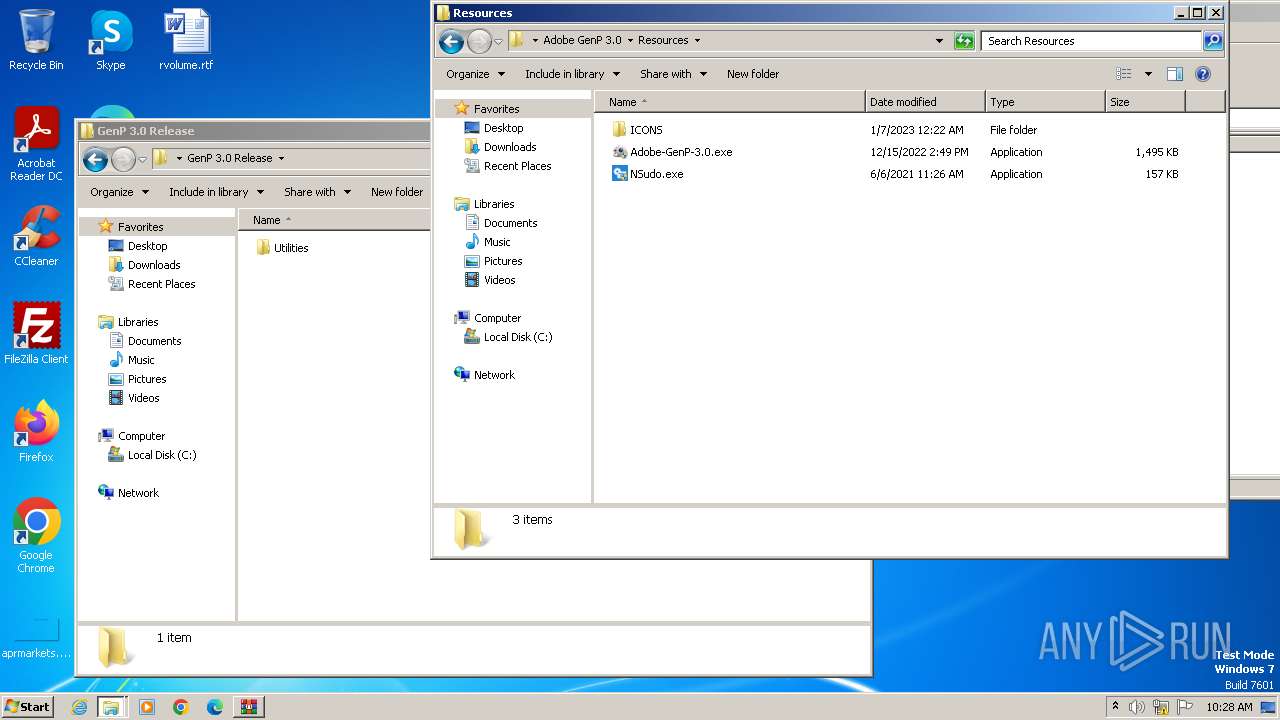Screen dimensions: 1280x720
Task: Select the NSudo.exe file
Action: (648, 174)
